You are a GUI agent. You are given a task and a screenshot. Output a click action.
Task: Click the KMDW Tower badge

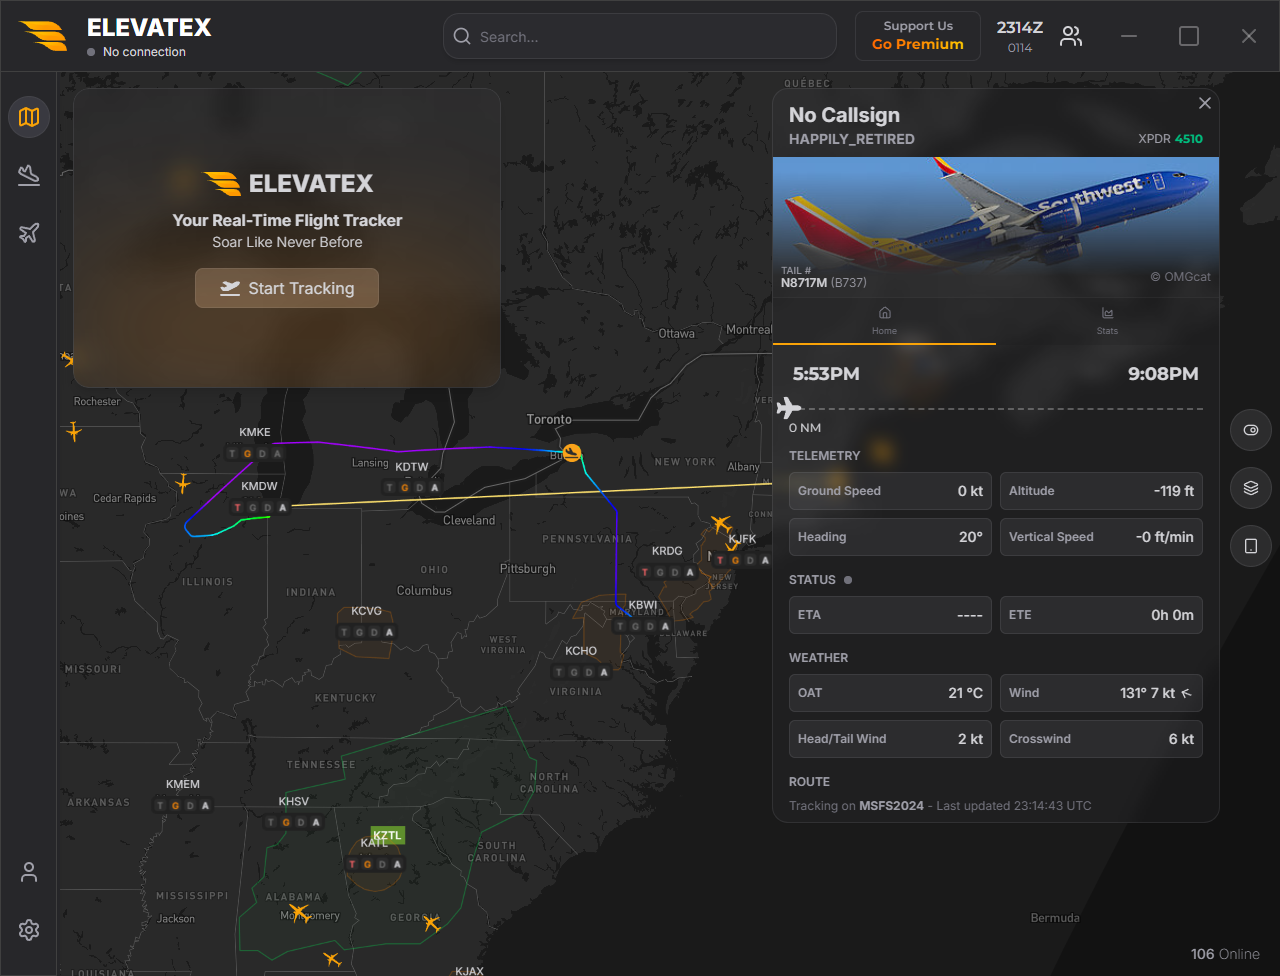[x=238, y=508]
